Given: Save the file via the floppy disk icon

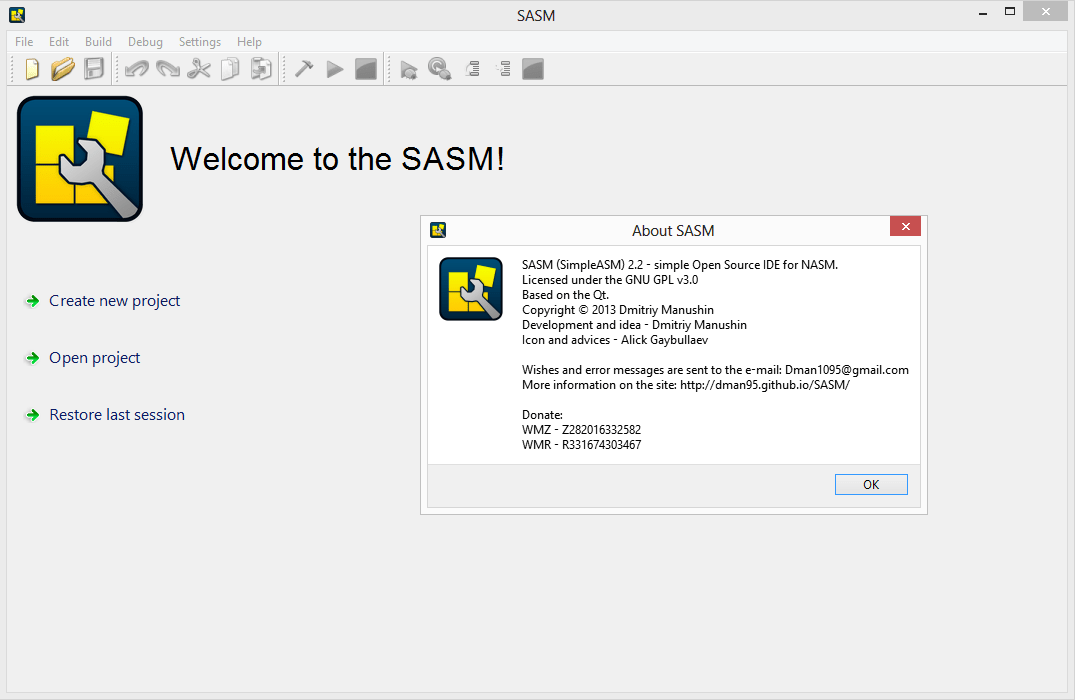Looking at the screenshot, I should pyautogui.click(x=93, y=68).
